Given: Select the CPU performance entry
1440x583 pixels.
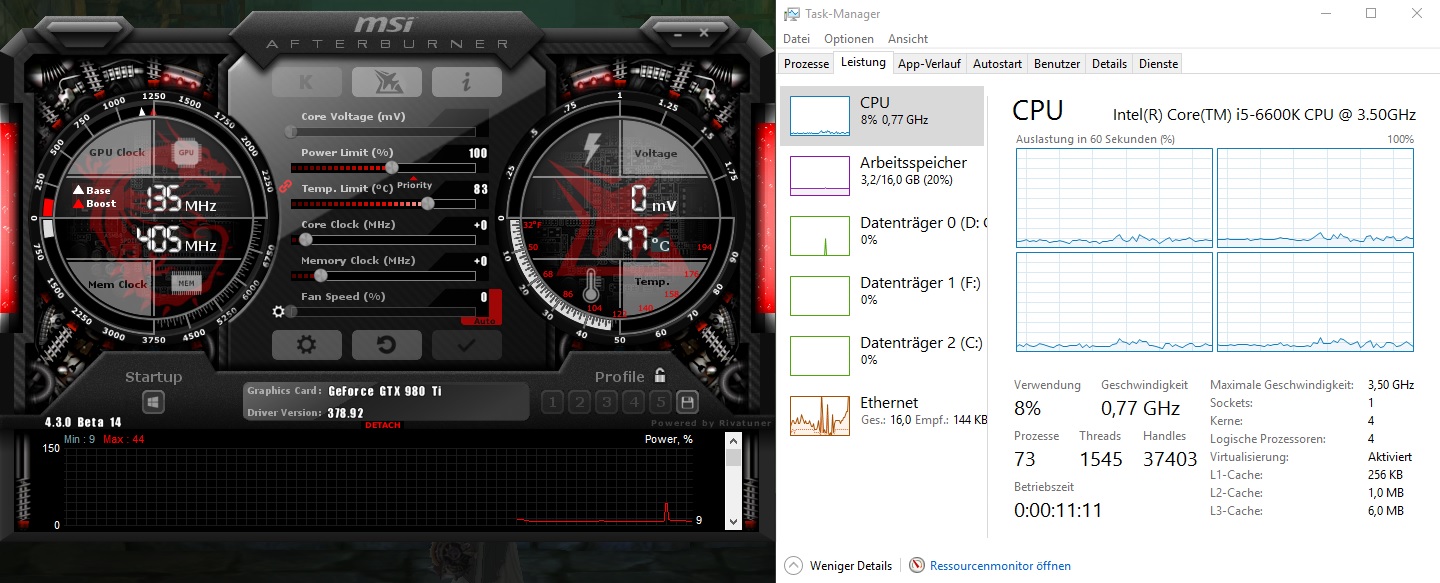Looking at the screenshot, I should click(882, 115).
